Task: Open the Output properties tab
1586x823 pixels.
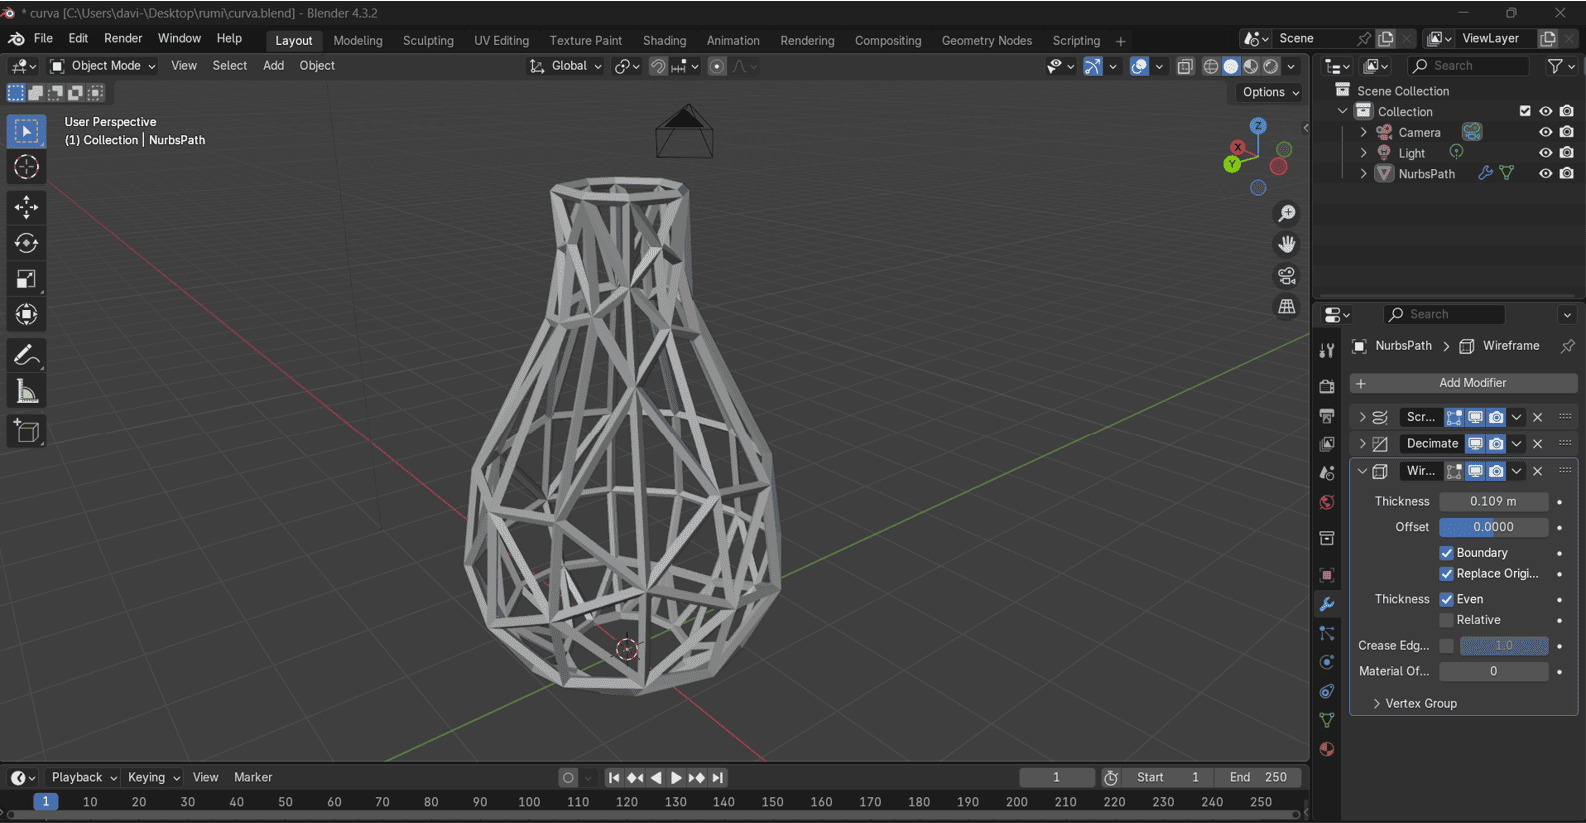Action: (1327, 415)
